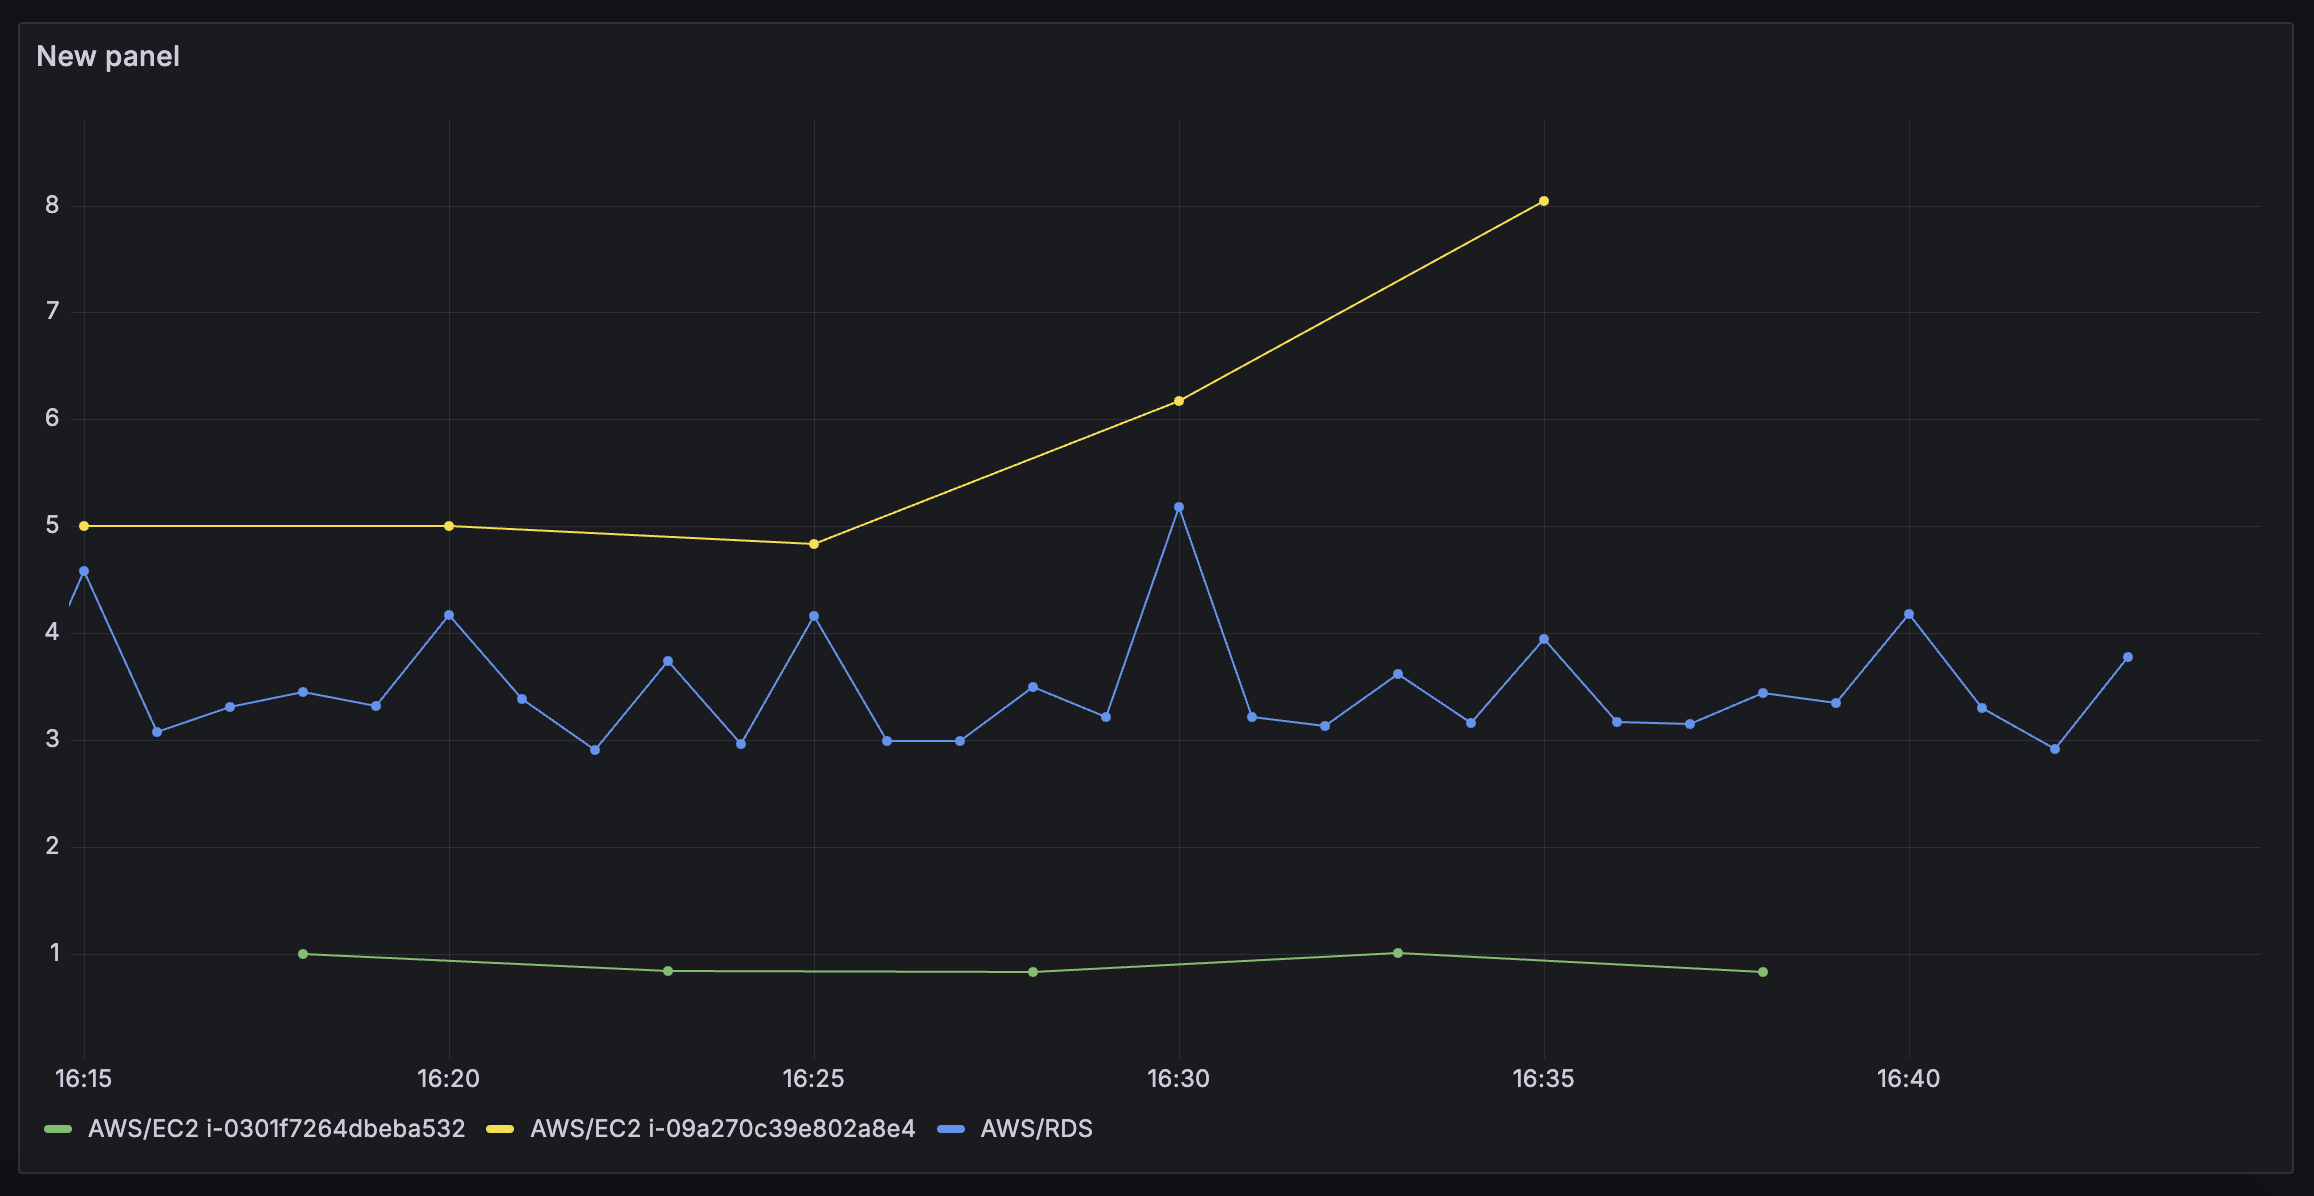Image resolution: width=2314 pixels, height=1196 pixels.
Task: Click the 16:15 x-axis time label
Action: tap(84, 1079)
